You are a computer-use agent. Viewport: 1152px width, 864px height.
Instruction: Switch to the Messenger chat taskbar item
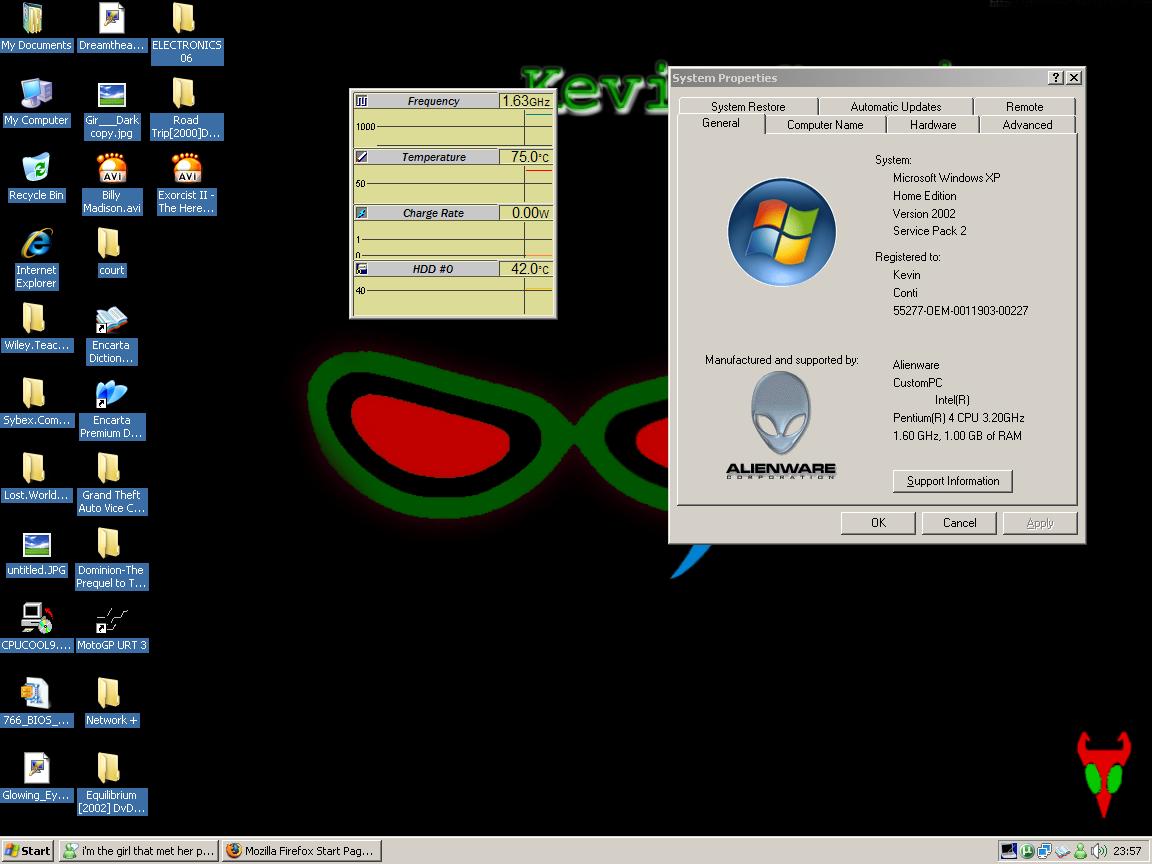(x=138, y=851)
